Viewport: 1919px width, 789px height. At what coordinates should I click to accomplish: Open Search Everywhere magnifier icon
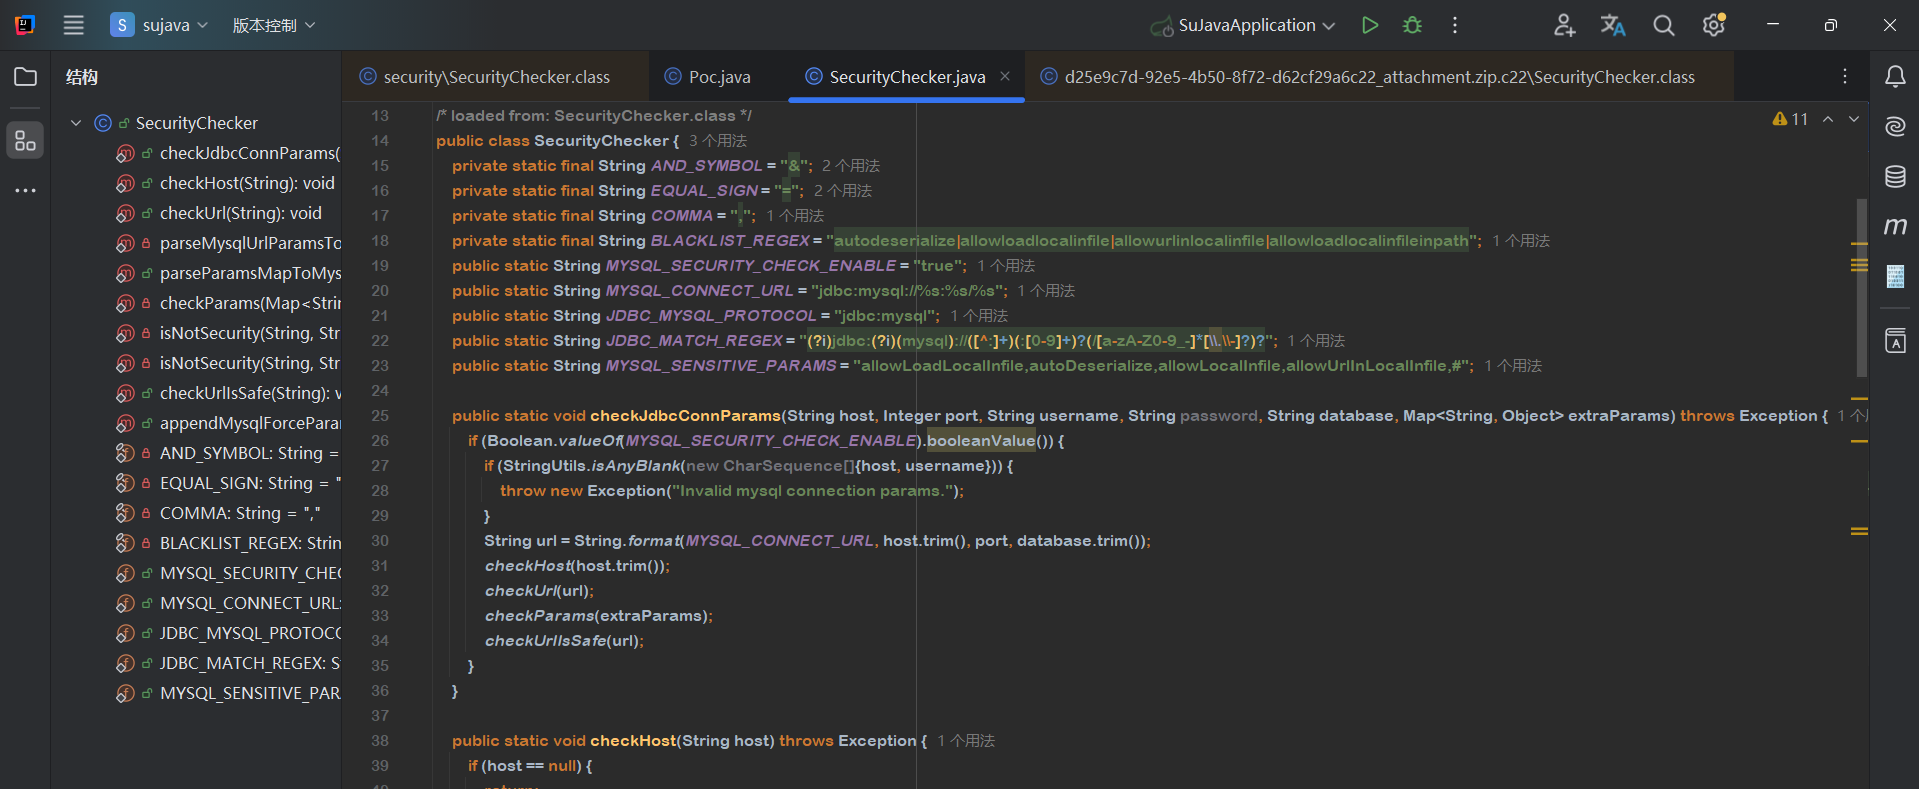pyautogui.click(x=1663, y=25)
